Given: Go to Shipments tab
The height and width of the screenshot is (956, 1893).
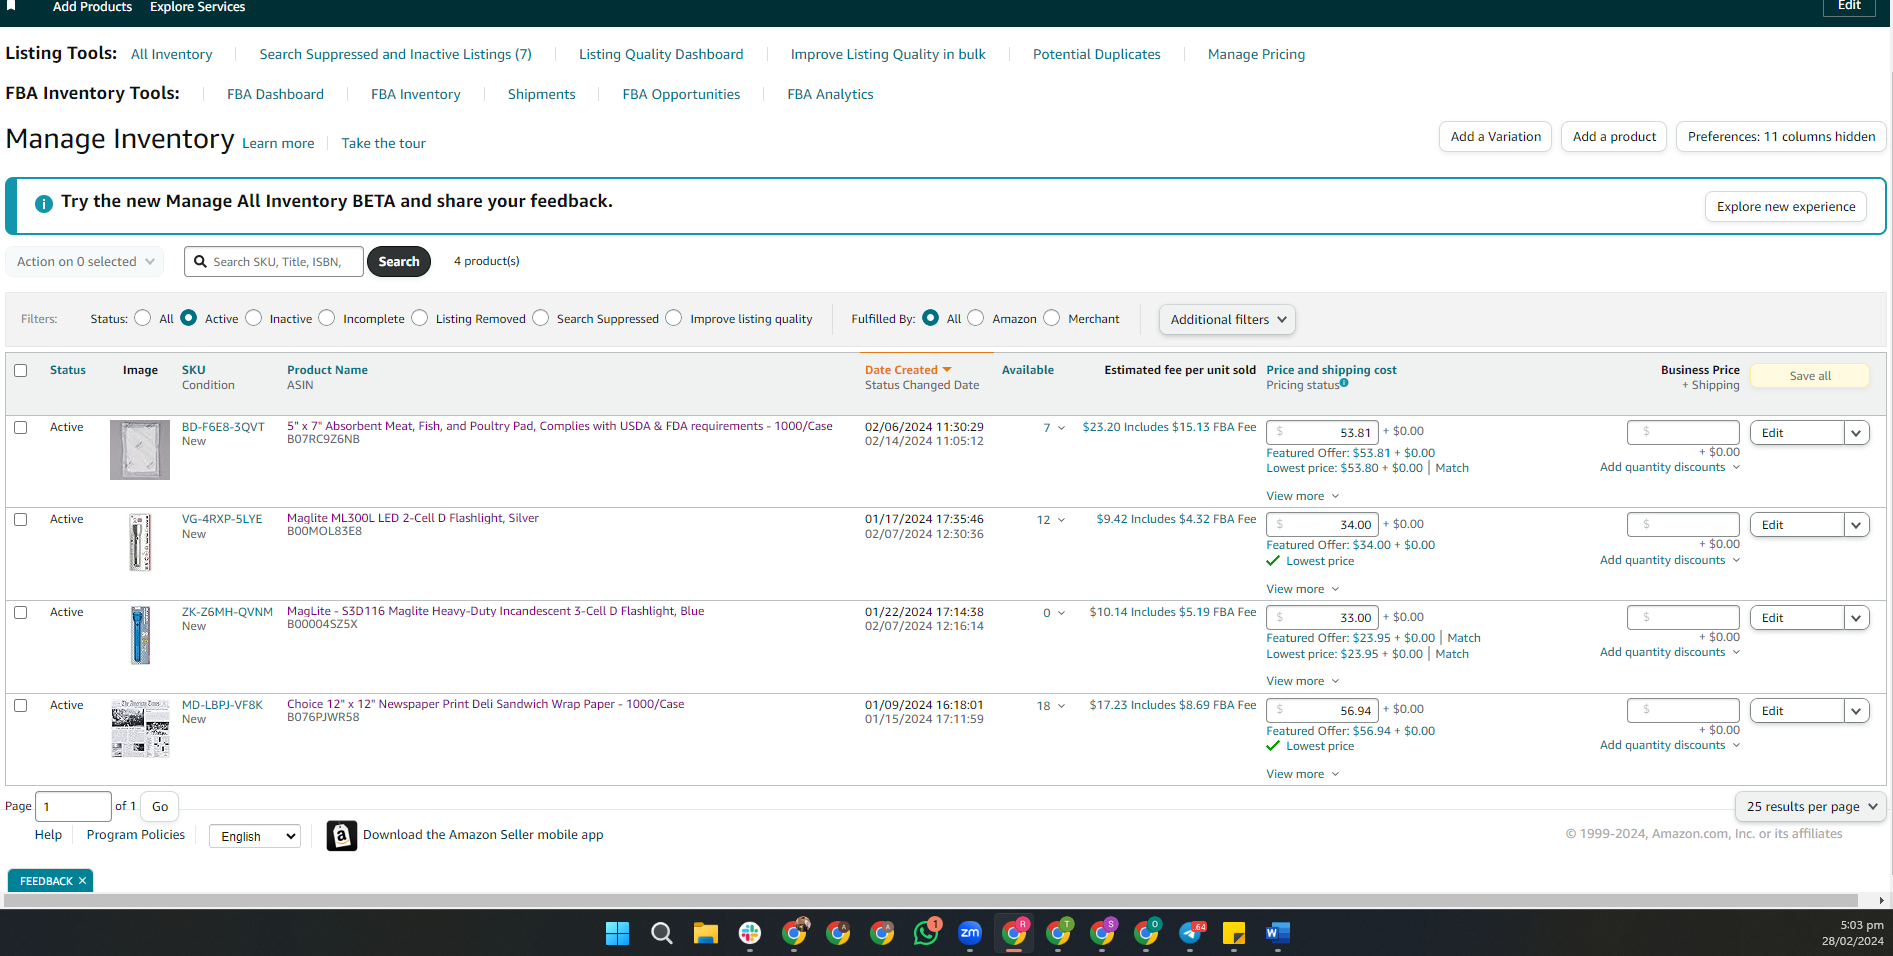Looking at the screenshot, I should 541,94.
